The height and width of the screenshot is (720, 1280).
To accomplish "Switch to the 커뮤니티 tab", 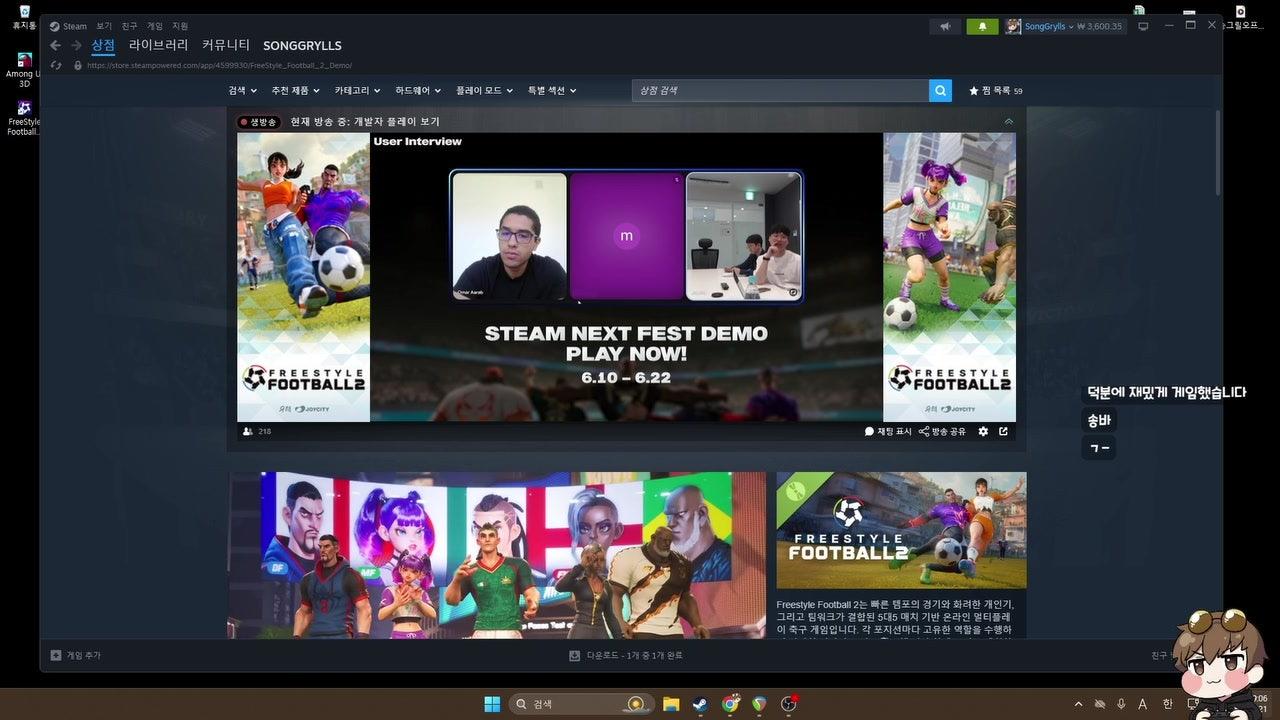I will (226, 45).
